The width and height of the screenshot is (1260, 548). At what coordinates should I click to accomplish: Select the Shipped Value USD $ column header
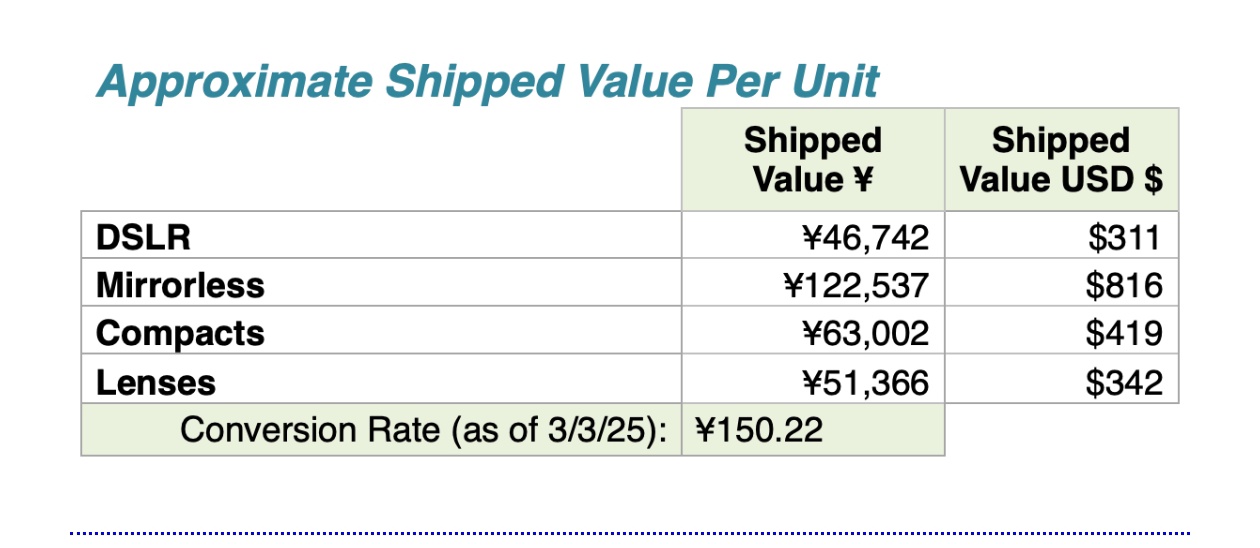(x=1061, y=160)
